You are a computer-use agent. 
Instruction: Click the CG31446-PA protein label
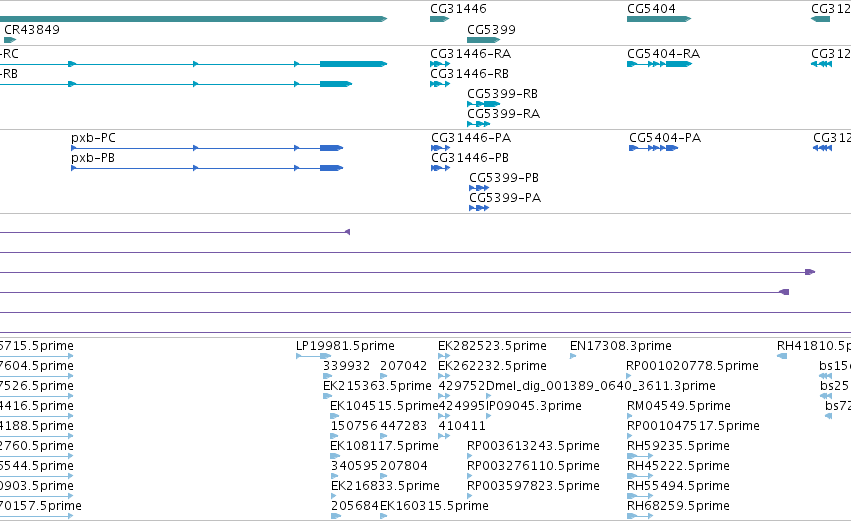[471, 138]
